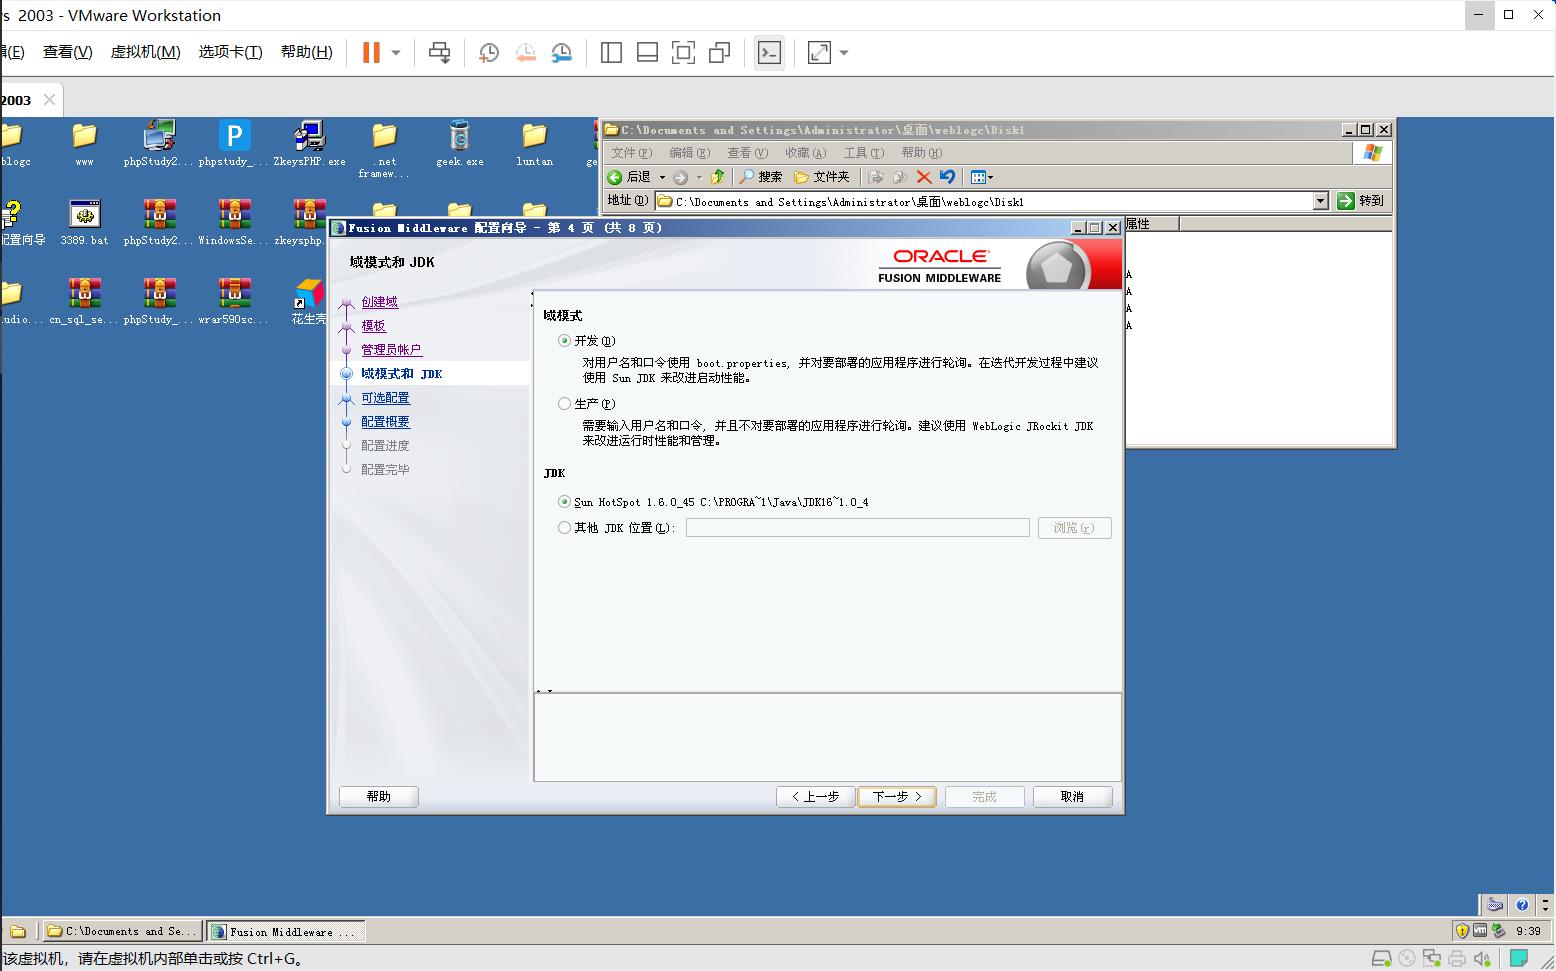1556x971 pixels.
Task: Select the www folder desktop icon
Action: pos(84,142)
